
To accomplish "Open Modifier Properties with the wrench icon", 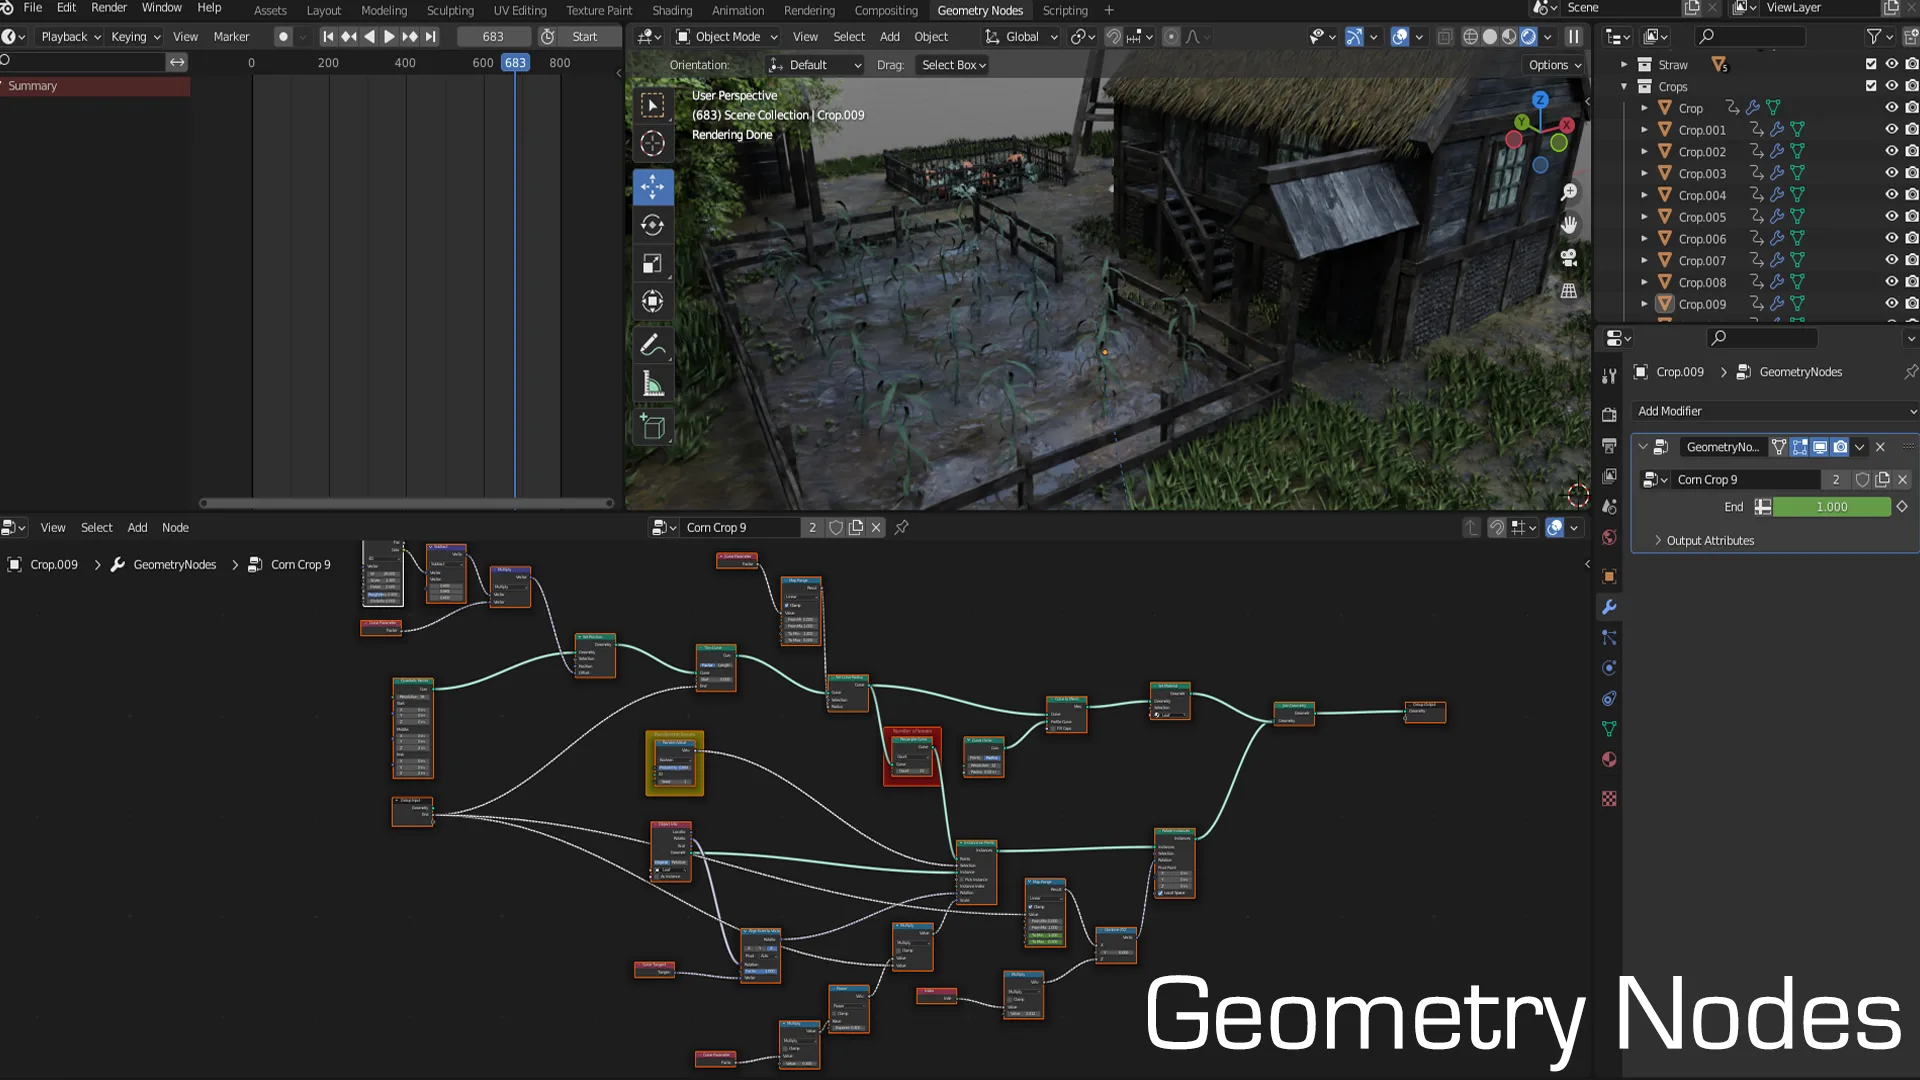I will (1609, 607).
